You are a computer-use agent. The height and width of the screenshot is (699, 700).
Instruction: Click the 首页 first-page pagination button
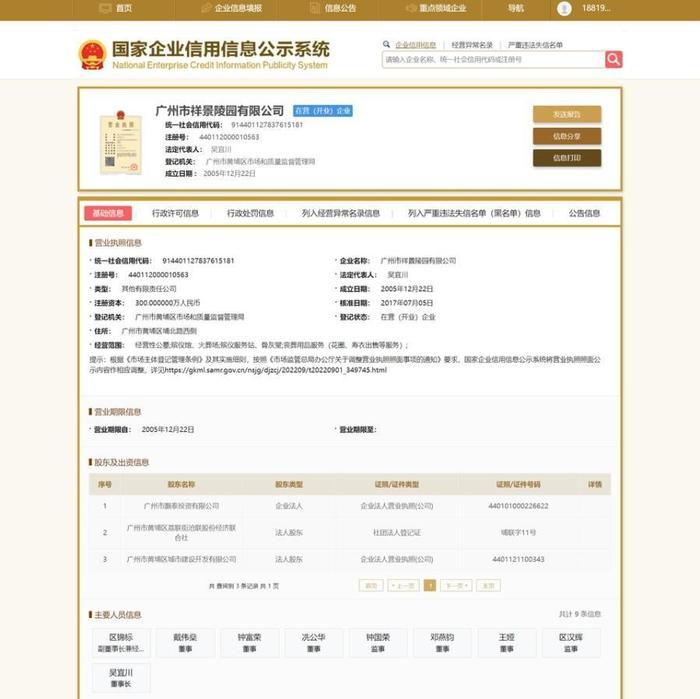371,586
